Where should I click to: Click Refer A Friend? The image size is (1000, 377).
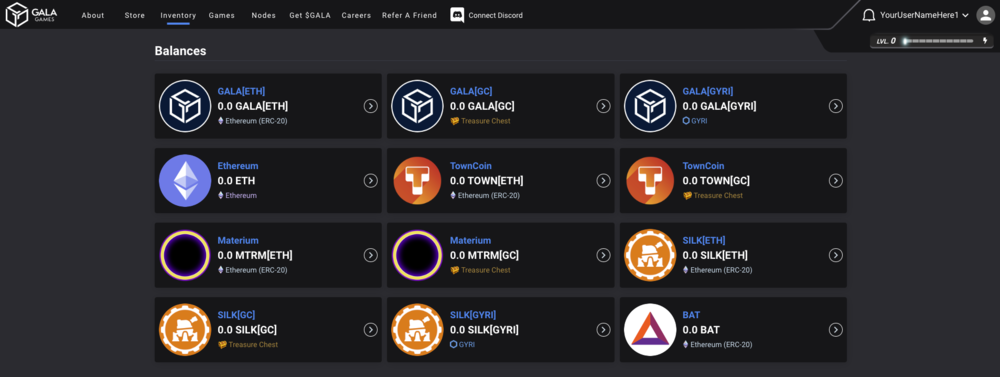(409, 15)
